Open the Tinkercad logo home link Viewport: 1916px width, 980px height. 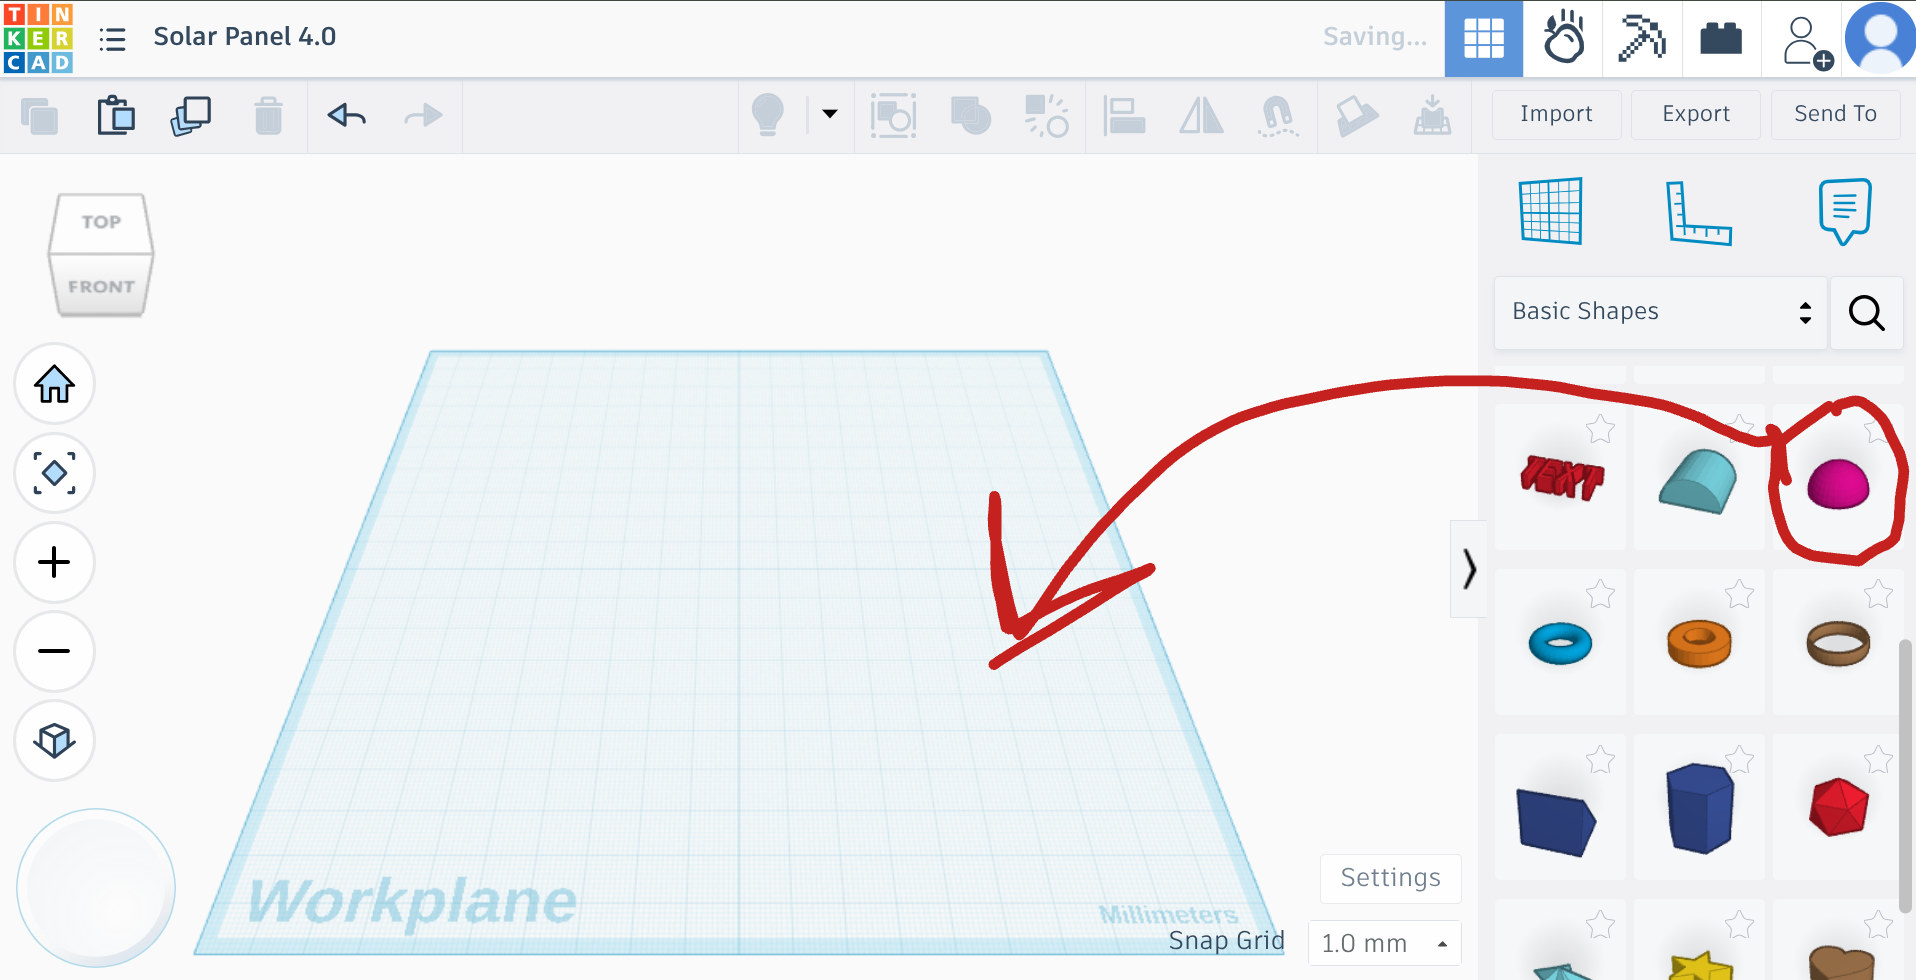(38, 38)
